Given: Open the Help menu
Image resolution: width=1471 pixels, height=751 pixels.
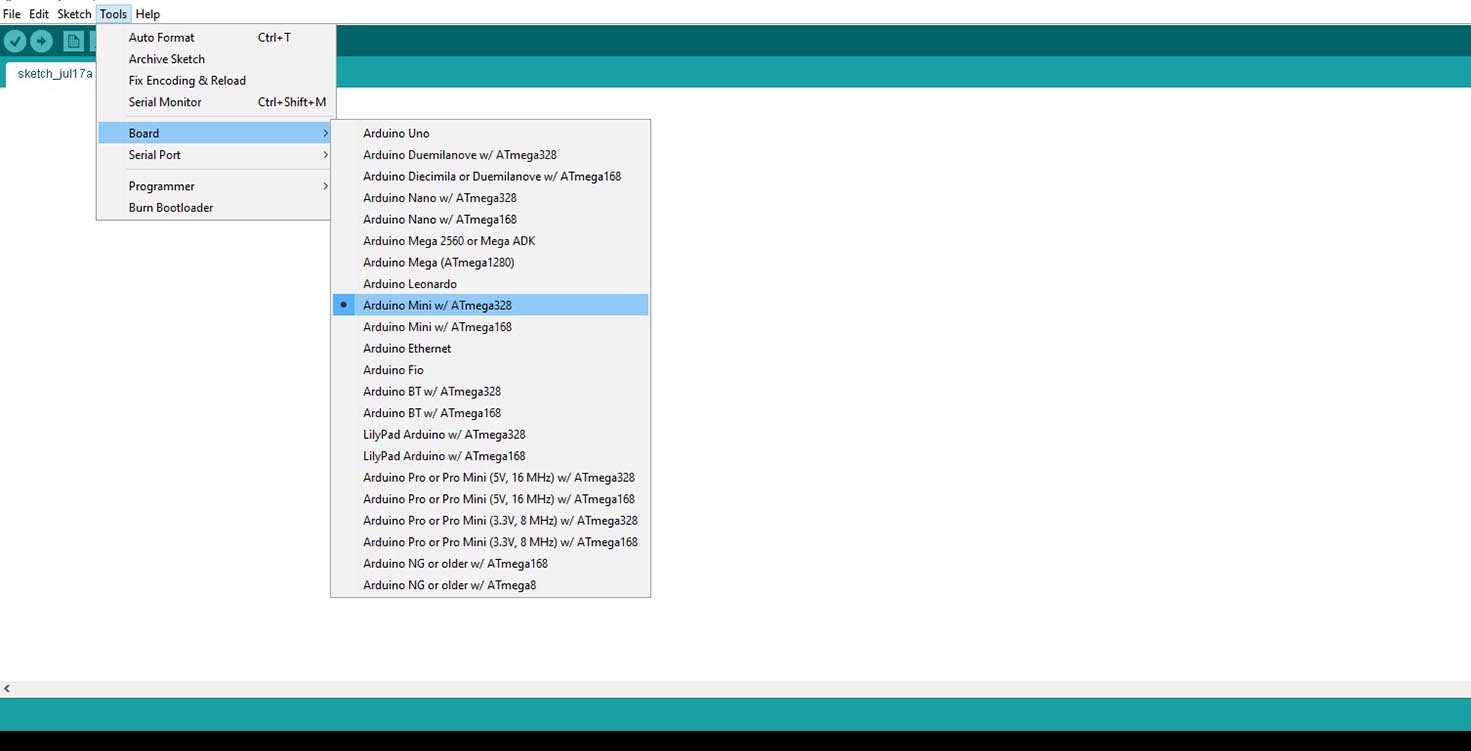Looking at the screenshot, I should 148,14.
